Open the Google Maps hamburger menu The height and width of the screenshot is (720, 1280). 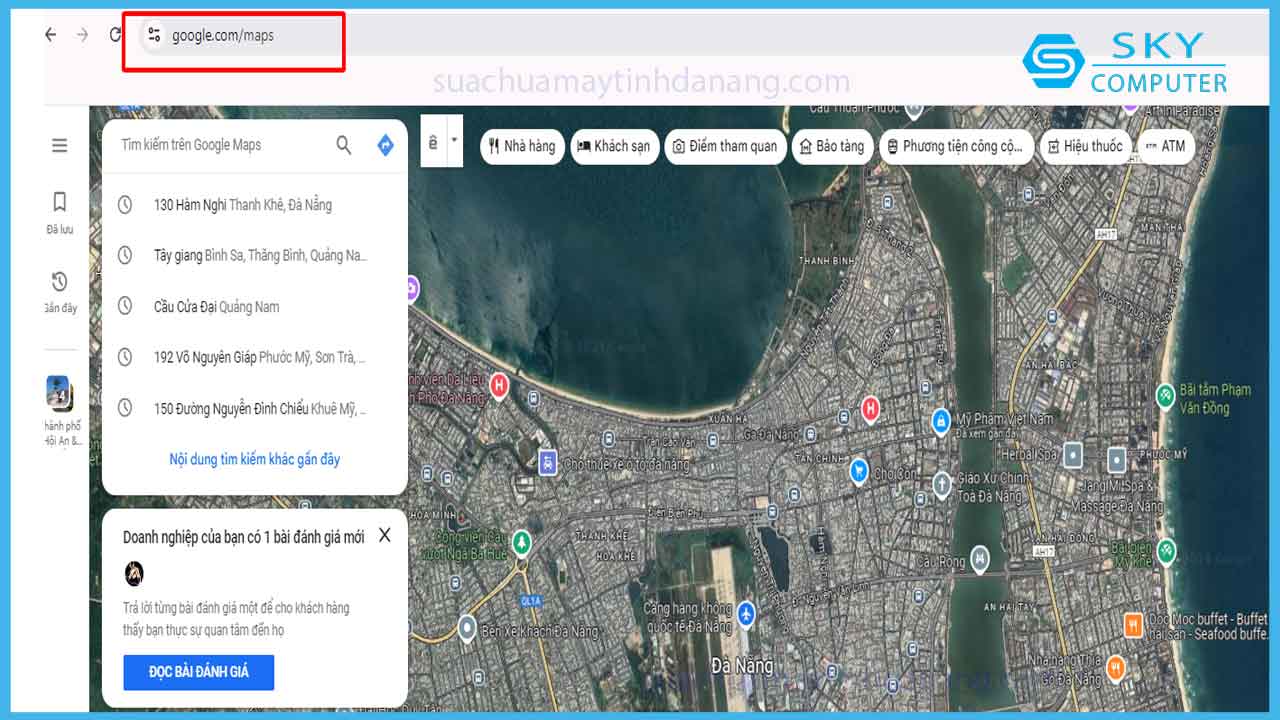(60, 146)
